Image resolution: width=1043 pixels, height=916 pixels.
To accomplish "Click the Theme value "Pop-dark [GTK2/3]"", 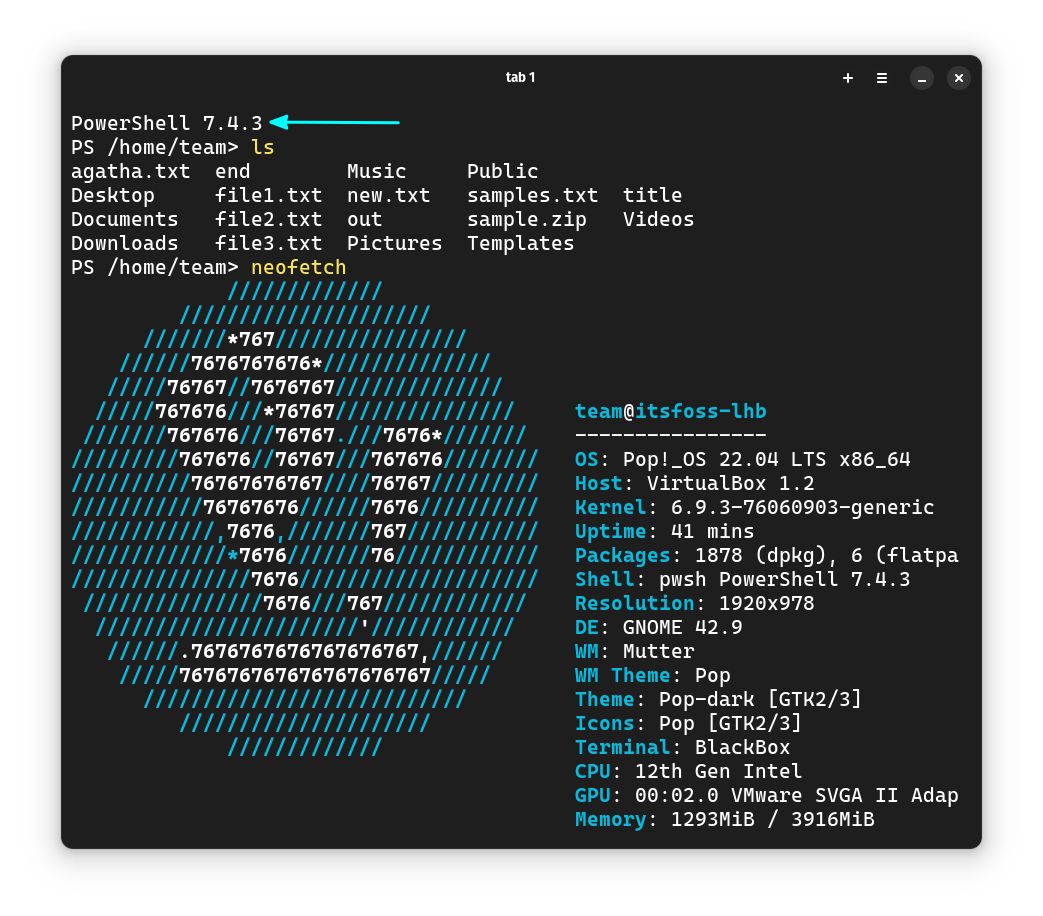I will coord(760,699).
